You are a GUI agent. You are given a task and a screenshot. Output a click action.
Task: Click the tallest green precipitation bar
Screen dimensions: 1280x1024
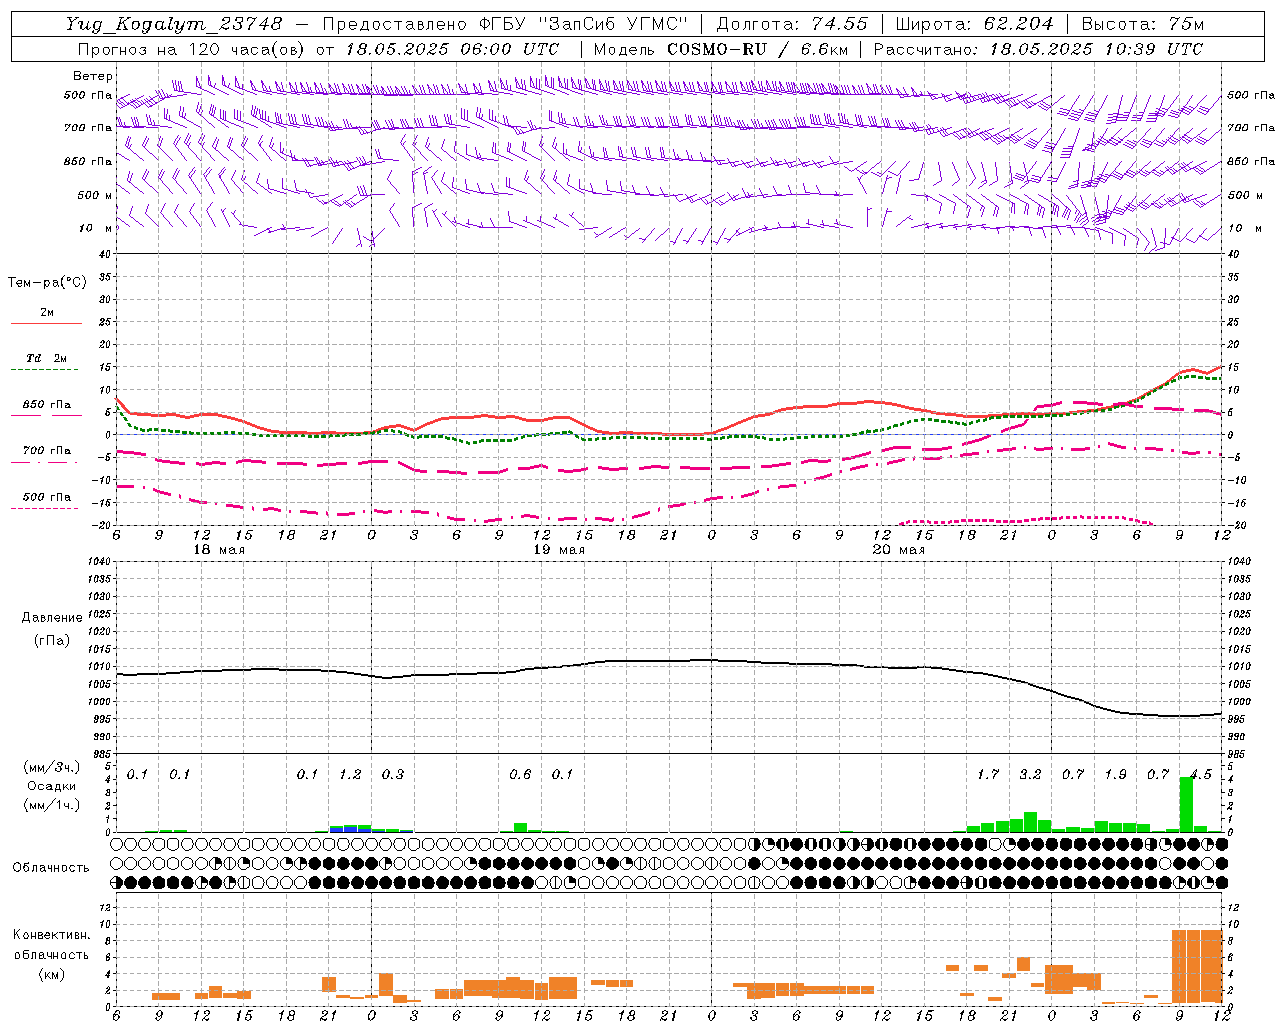pos(1186,804)
